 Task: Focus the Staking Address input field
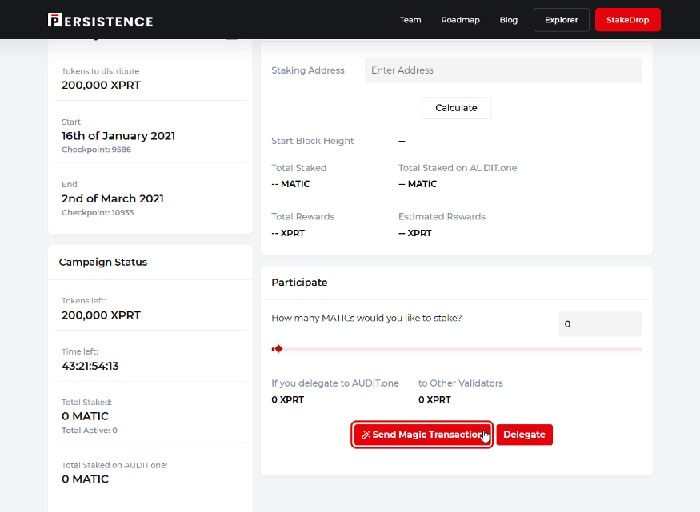click(x=503, y=71)
